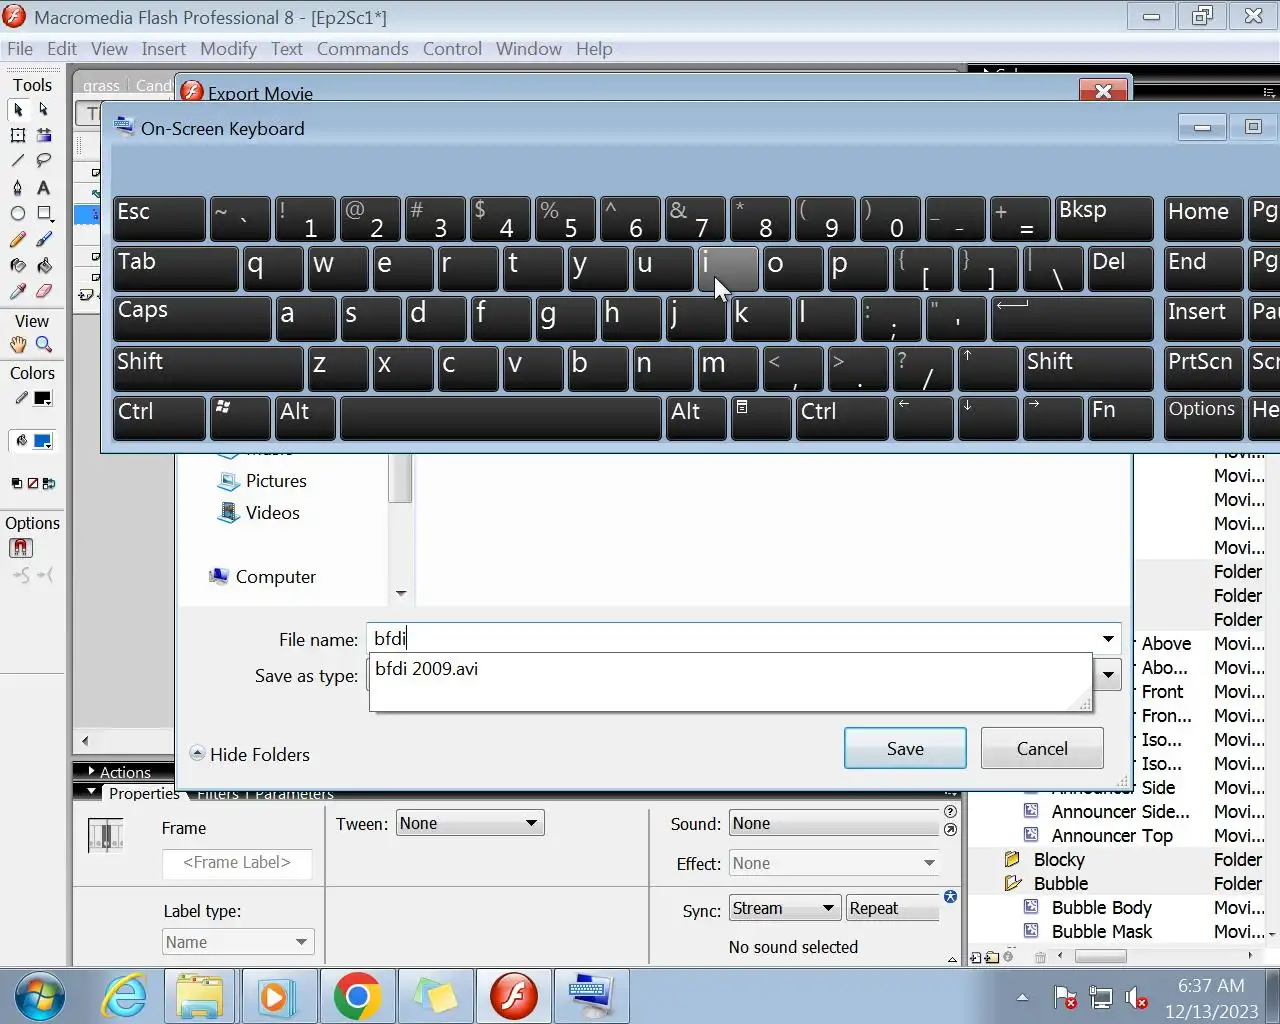Screen dimensions: 1280x1024
Task: Select the Ink Bottle tool
Action: tap(18, 265)
